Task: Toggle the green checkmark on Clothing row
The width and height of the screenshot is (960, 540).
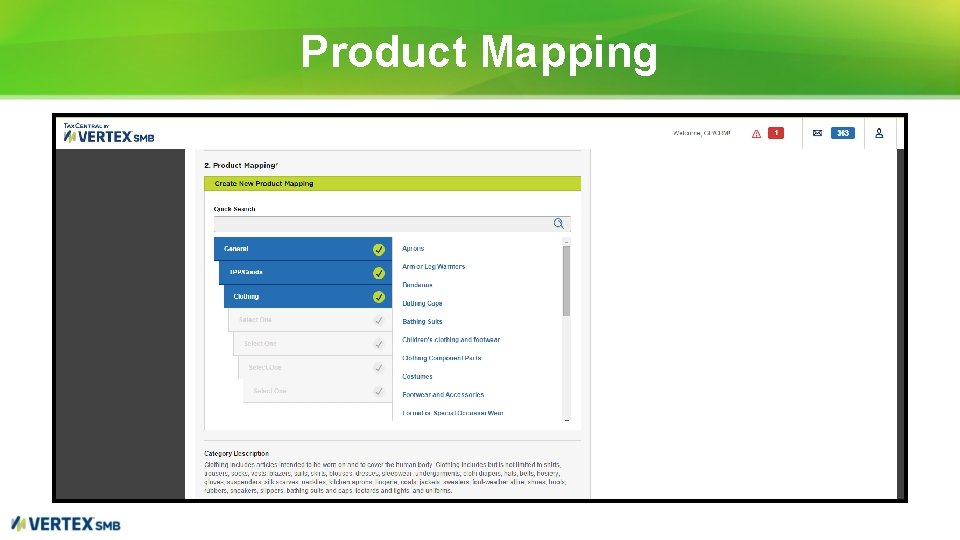Action: pyautogui.click(x=379, y=297)
